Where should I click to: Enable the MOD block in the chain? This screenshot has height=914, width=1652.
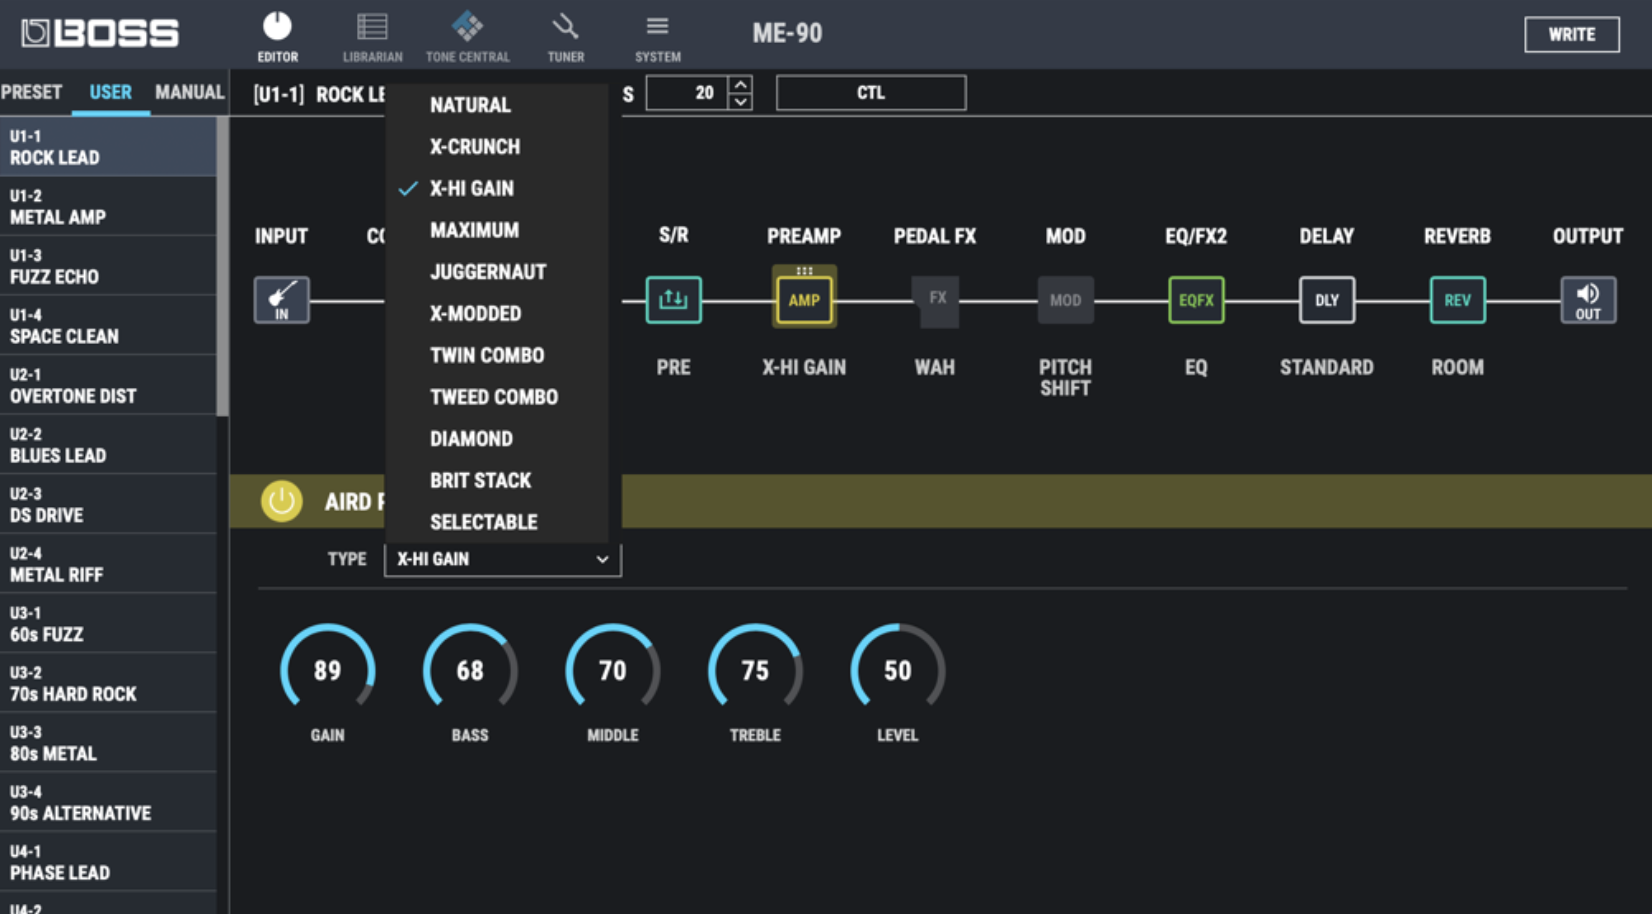(x=1065, y=299)
